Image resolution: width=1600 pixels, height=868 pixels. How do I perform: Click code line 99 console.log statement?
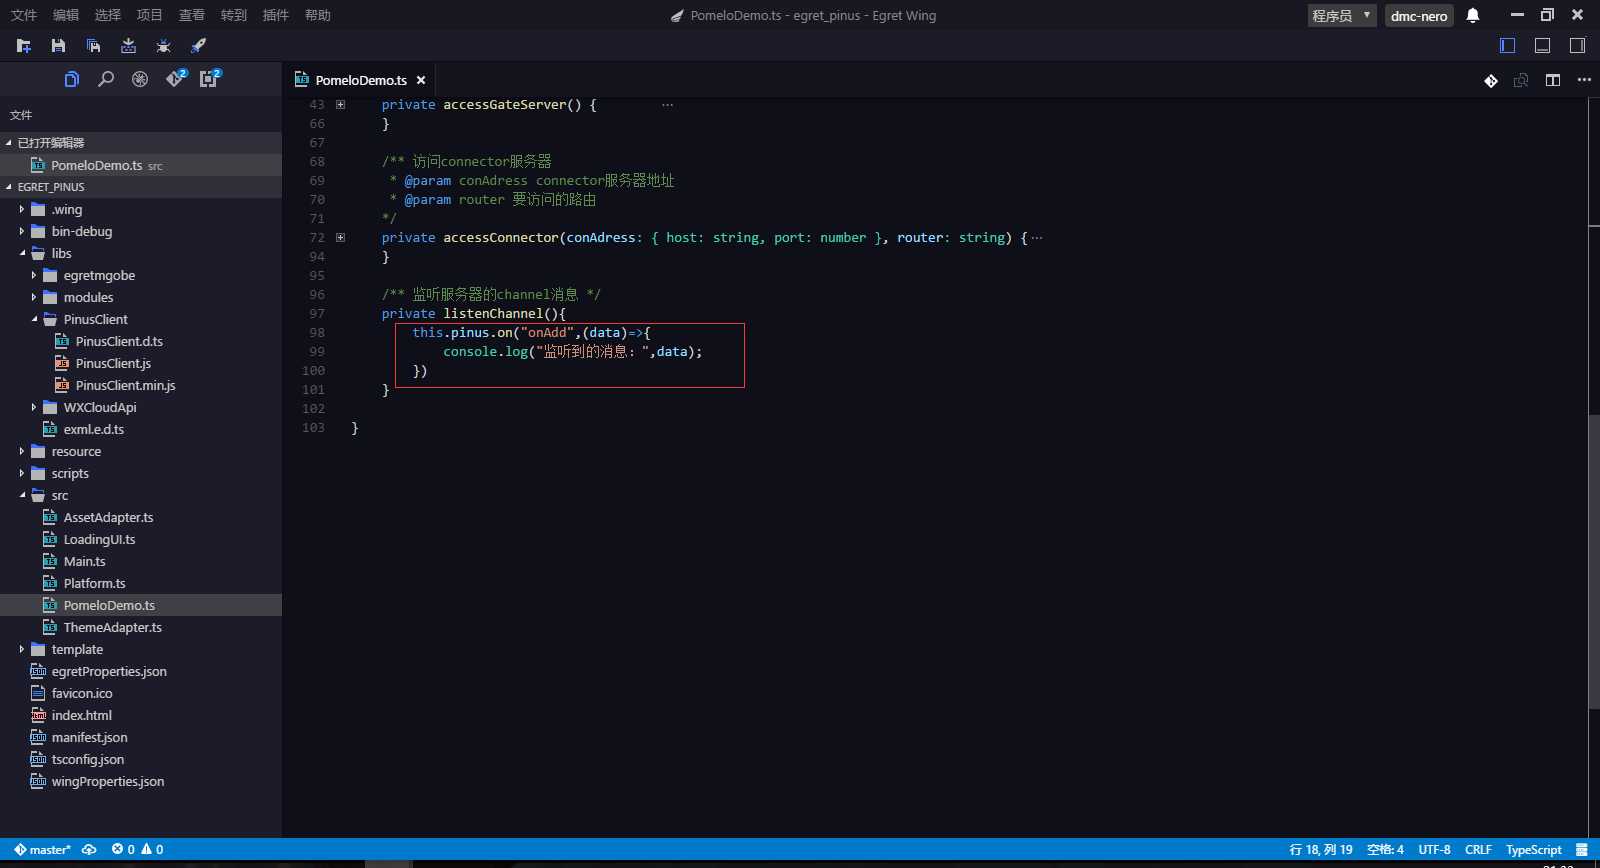pyautogui.click(x=573, y=352)
